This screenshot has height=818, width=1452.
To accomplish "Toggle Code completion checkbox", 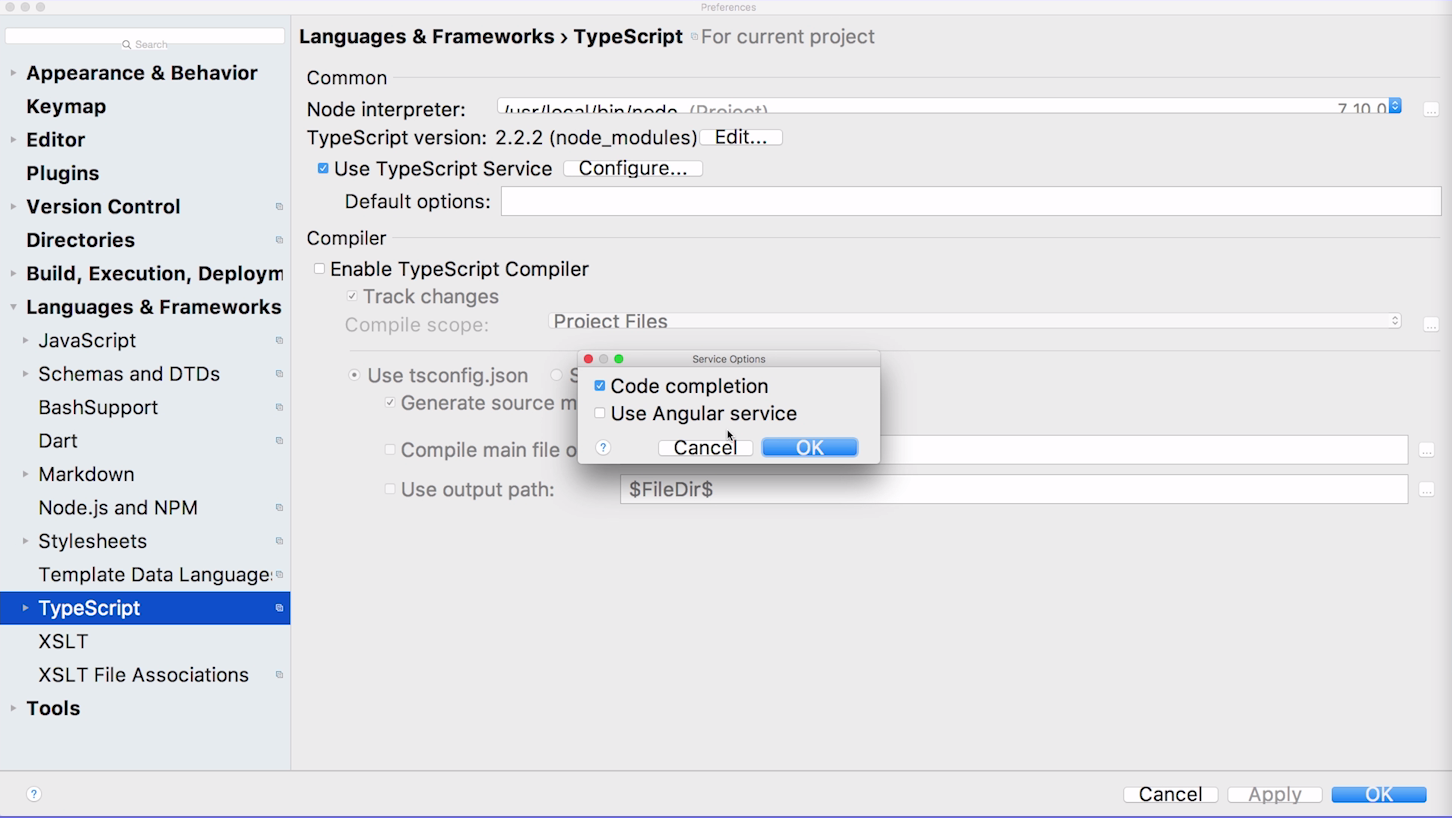I will [x=600, y=386].
